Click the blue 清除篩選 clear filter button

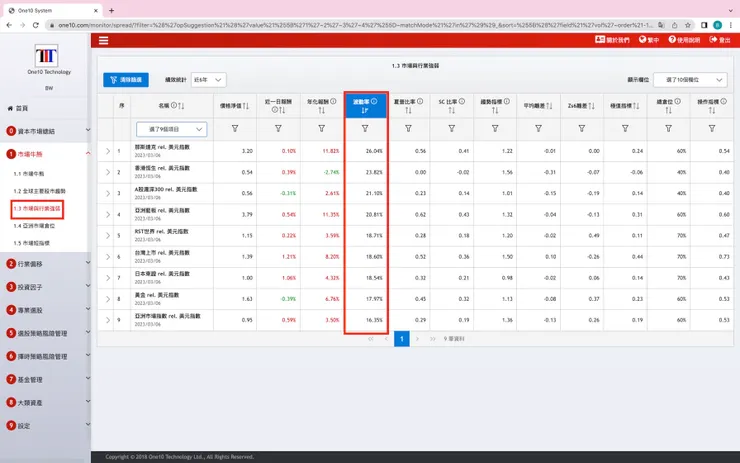[x=126, y=80]
